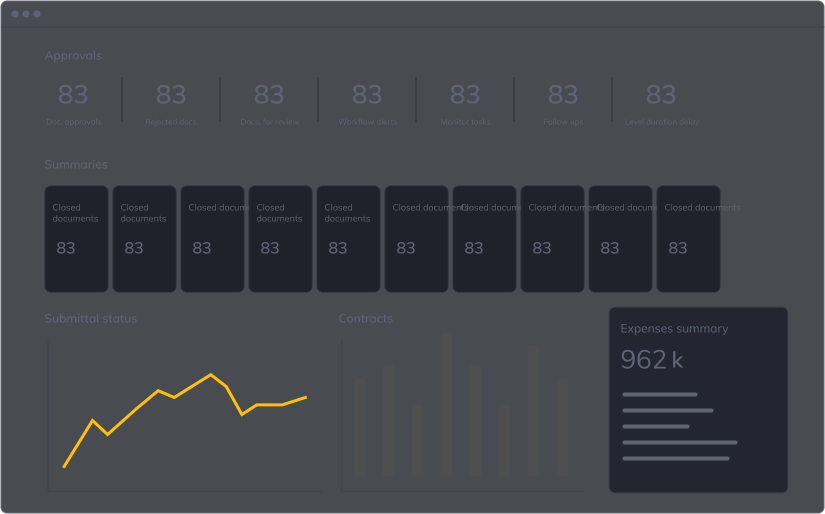The image size is (825, 514).
Task: Select the tallest bar in Contracts chart
Action: (x=446, y=405)
